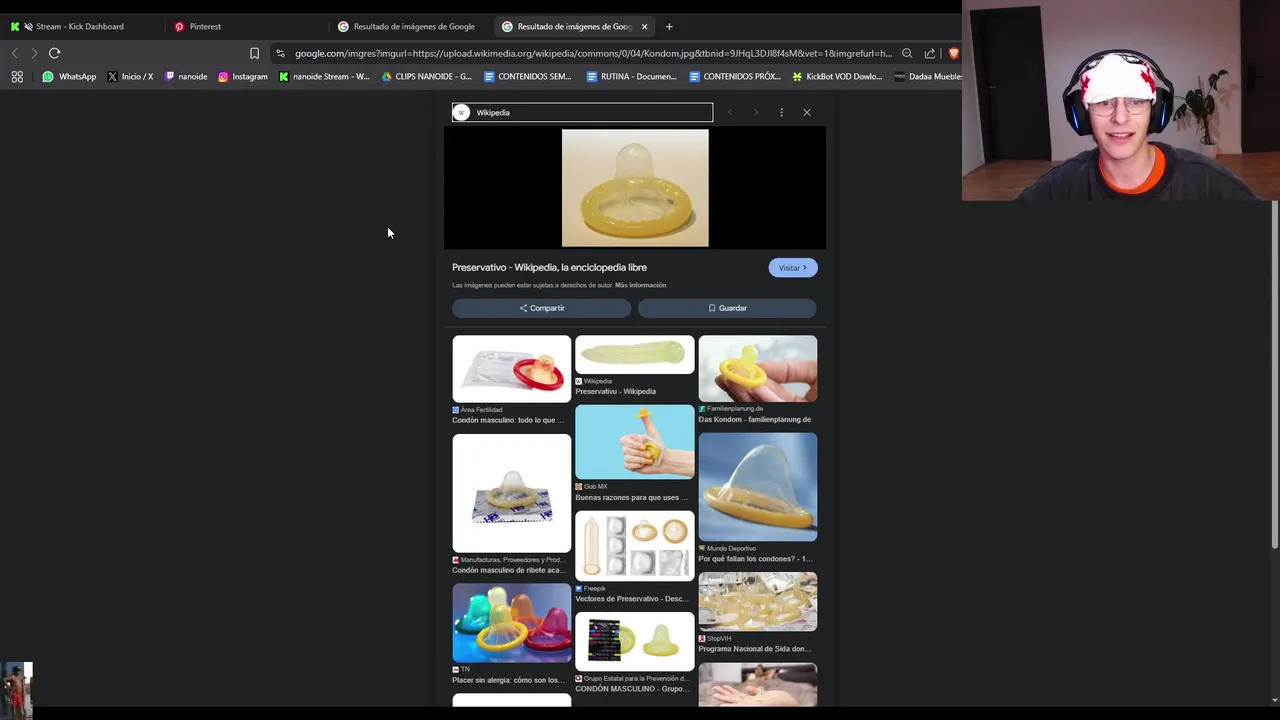Open nanoide Stream Kick bookmark
The height and width of the screenshot is (720, 1280).
pos(324,76)
